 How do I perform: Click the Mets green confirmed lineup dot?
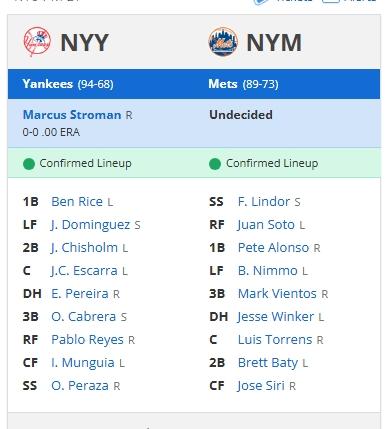(x=215, y=164)
